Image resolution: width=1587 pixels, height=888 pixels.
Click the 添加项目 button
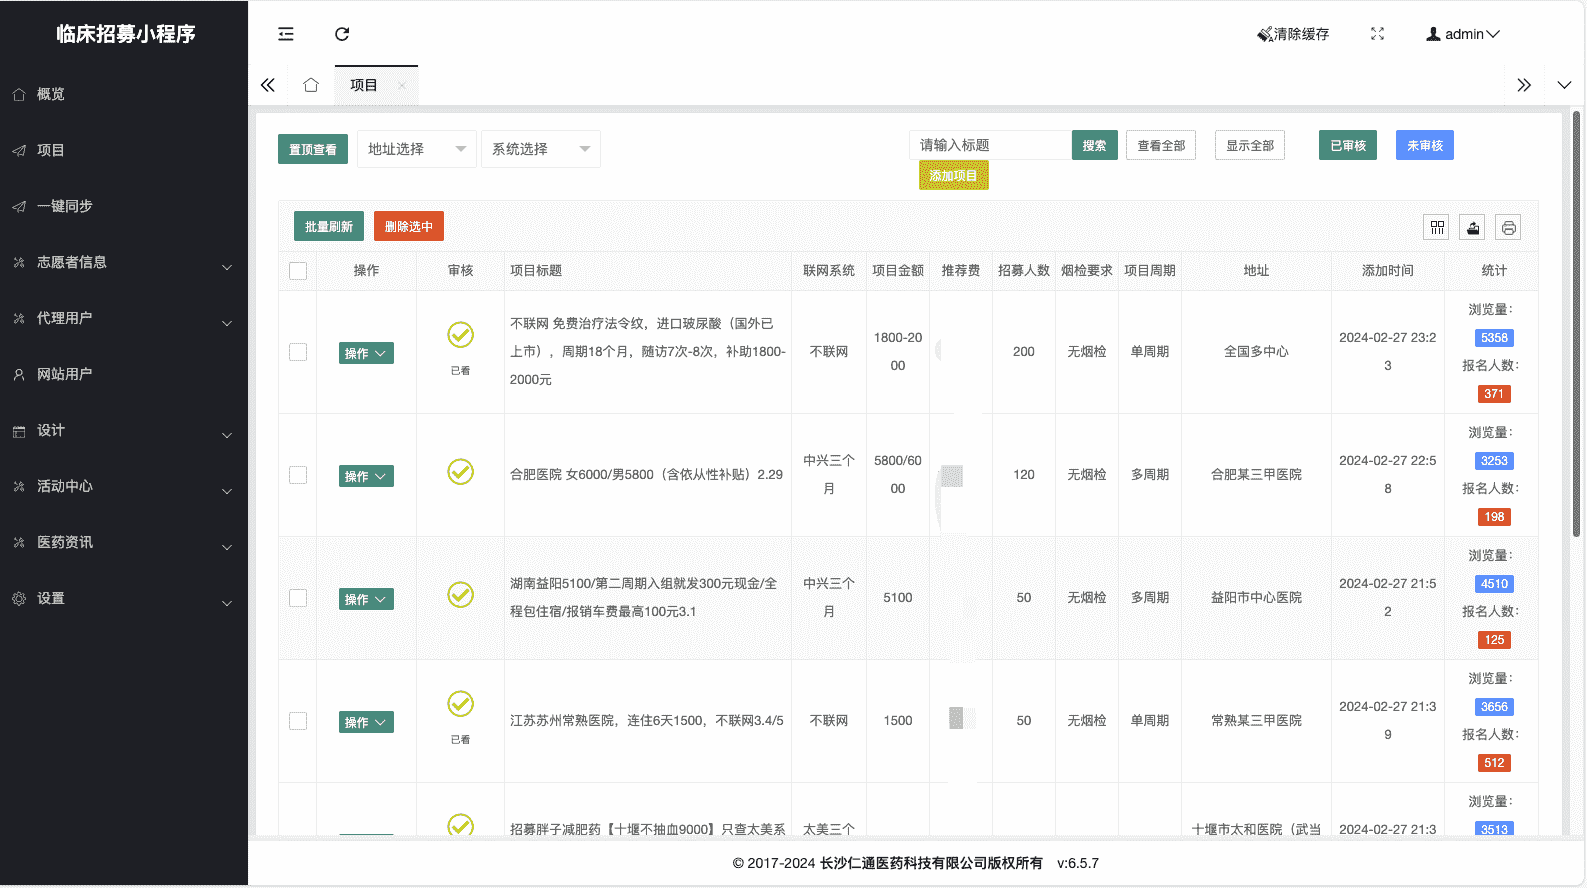(953, 176)
